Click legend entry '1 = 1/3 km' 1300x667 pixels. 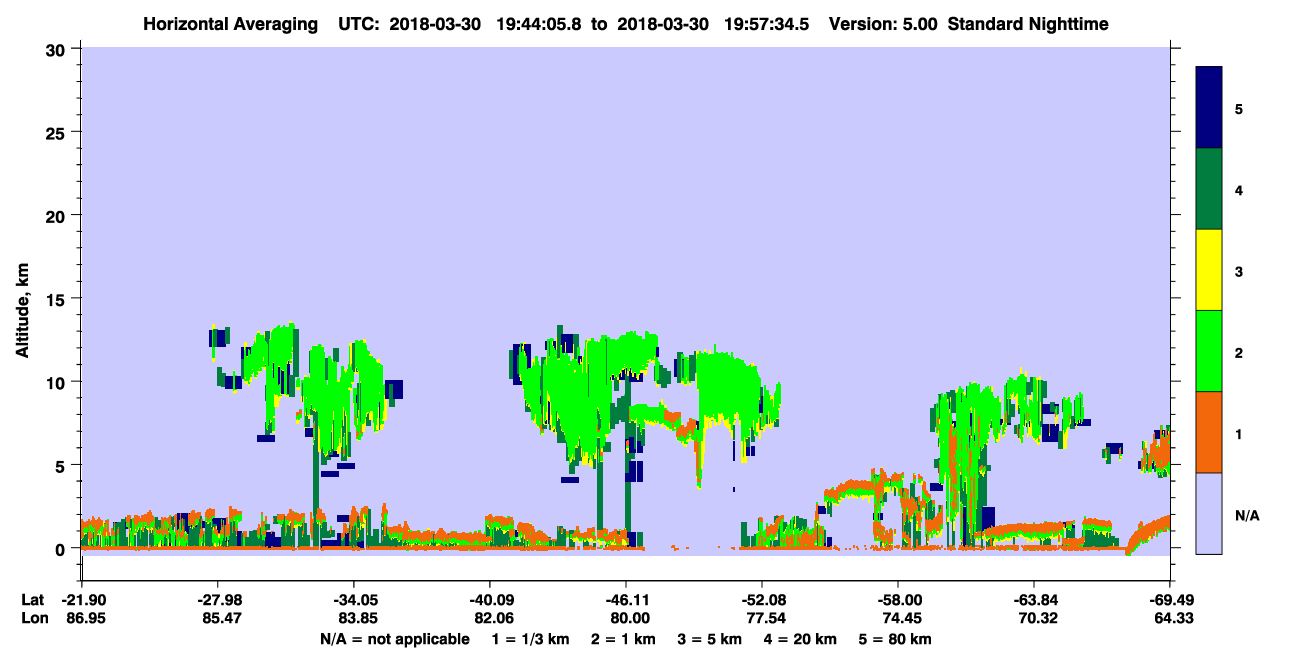point(529,639)
